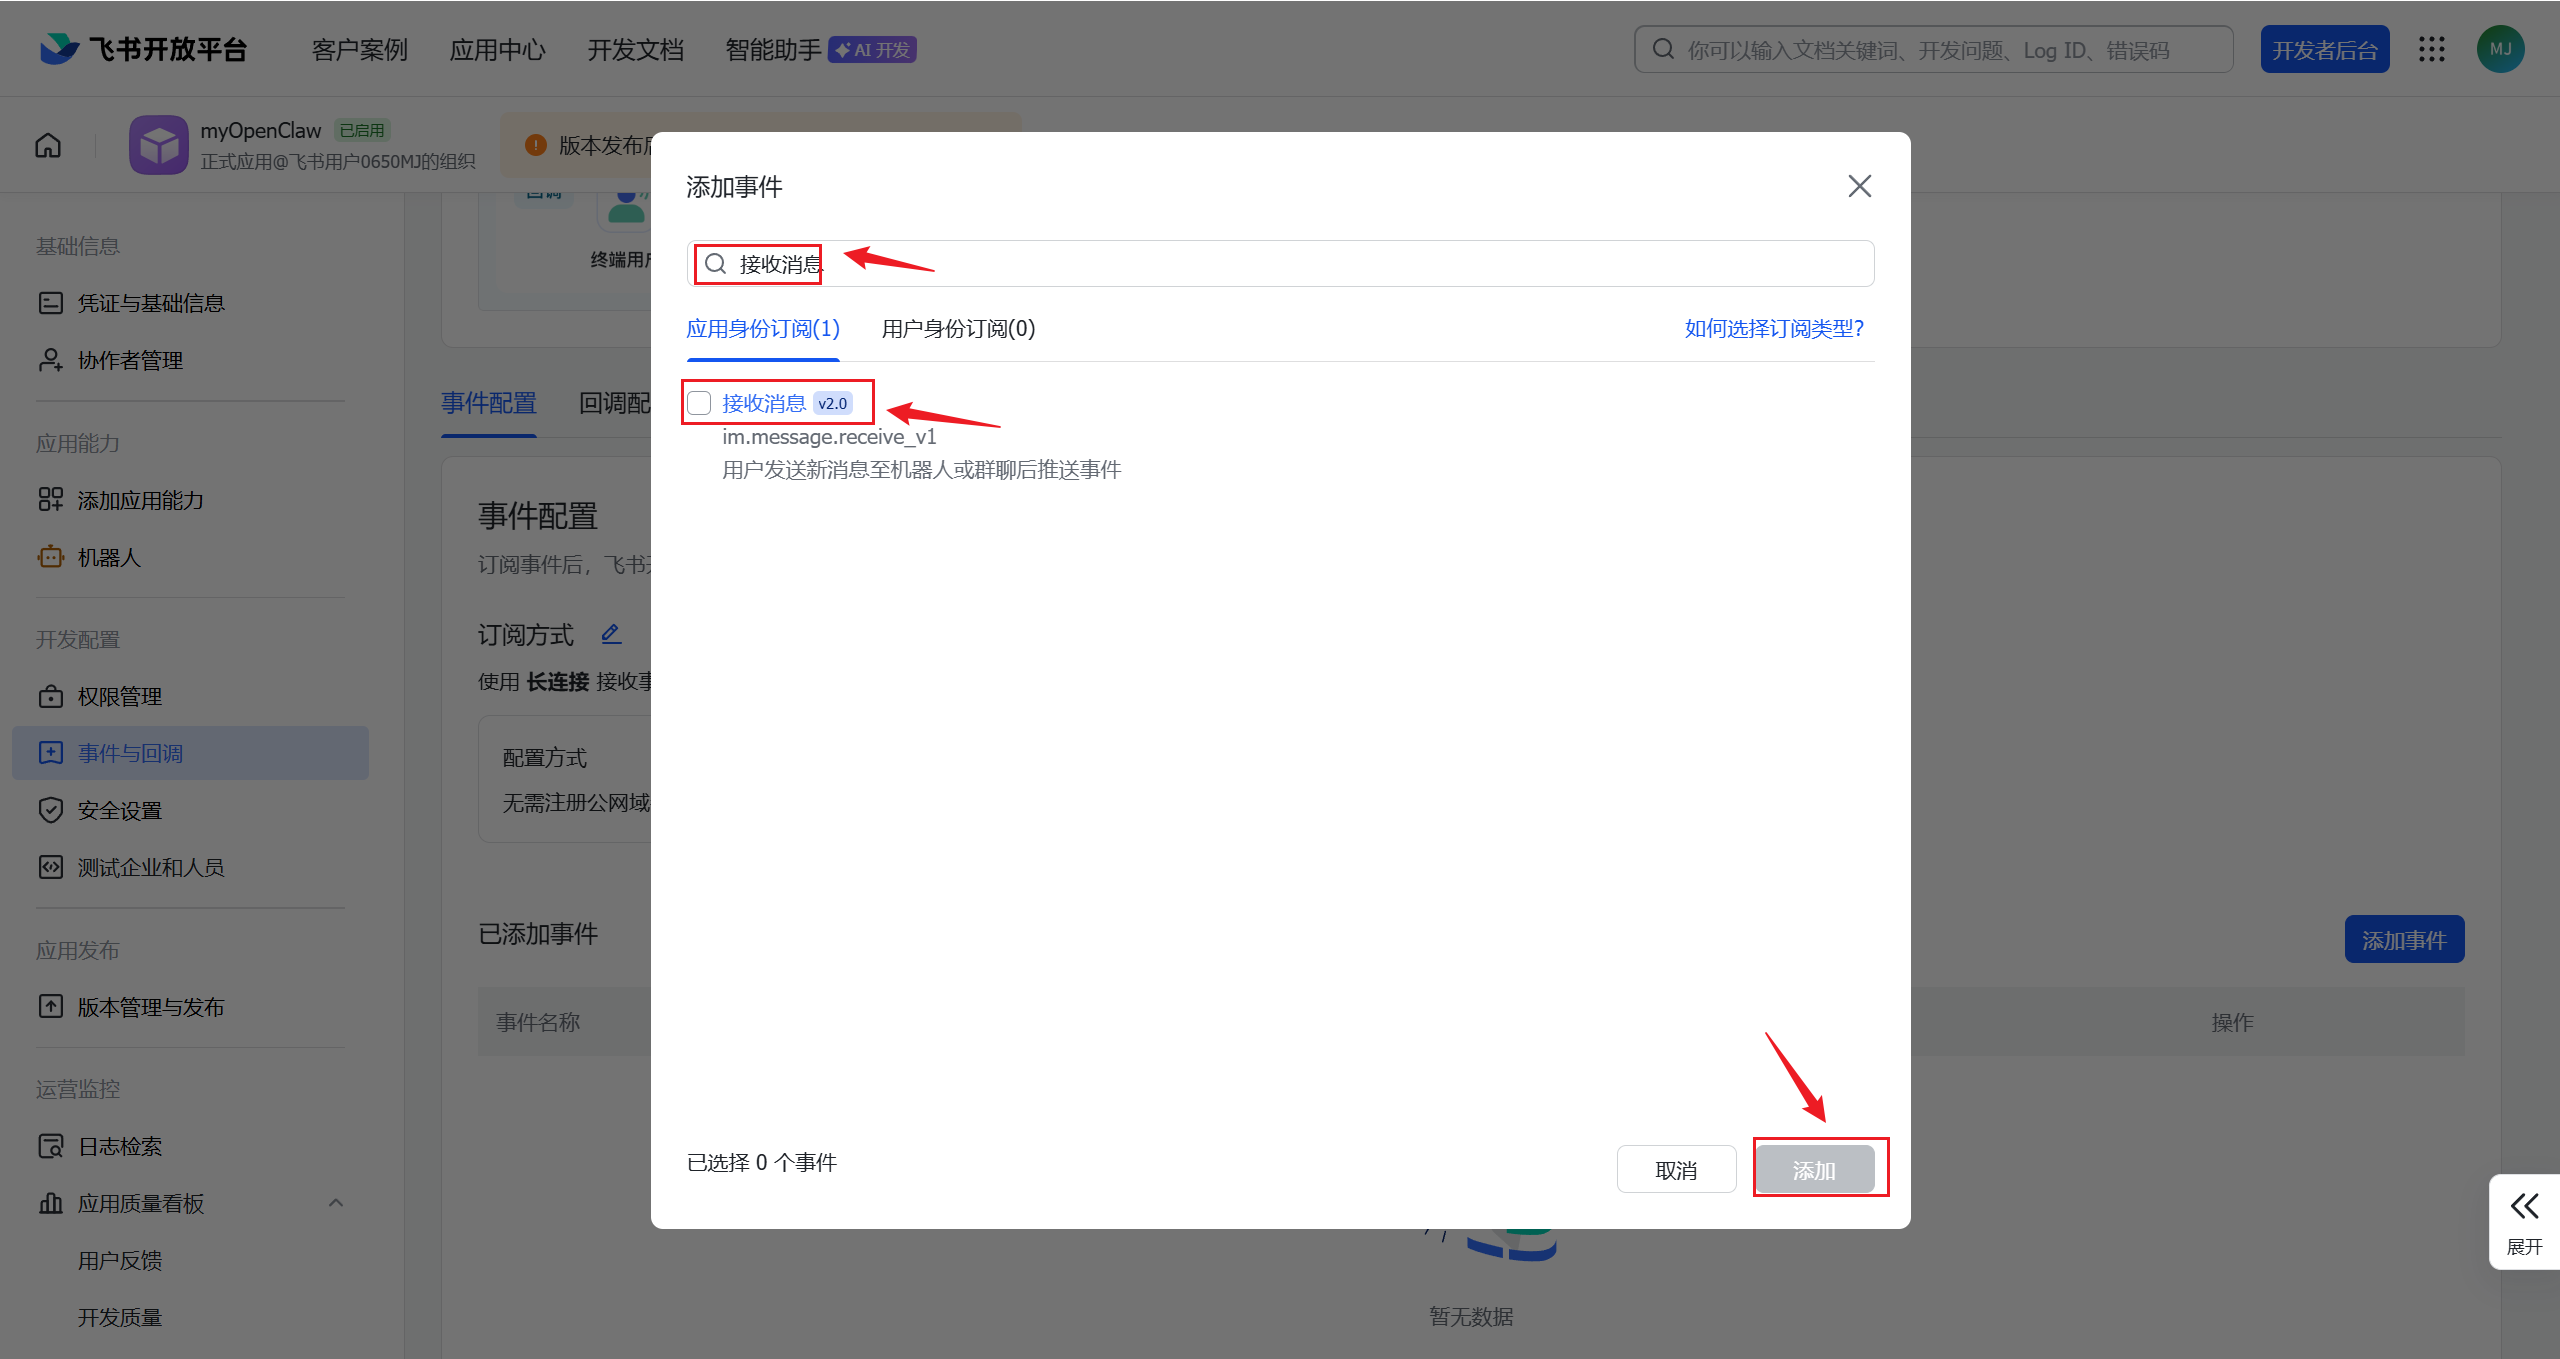Click the 应用质量看板 bar chart icon
The width and height of the screenshot is (2560, 1359).
click(x=50, y=1203)
